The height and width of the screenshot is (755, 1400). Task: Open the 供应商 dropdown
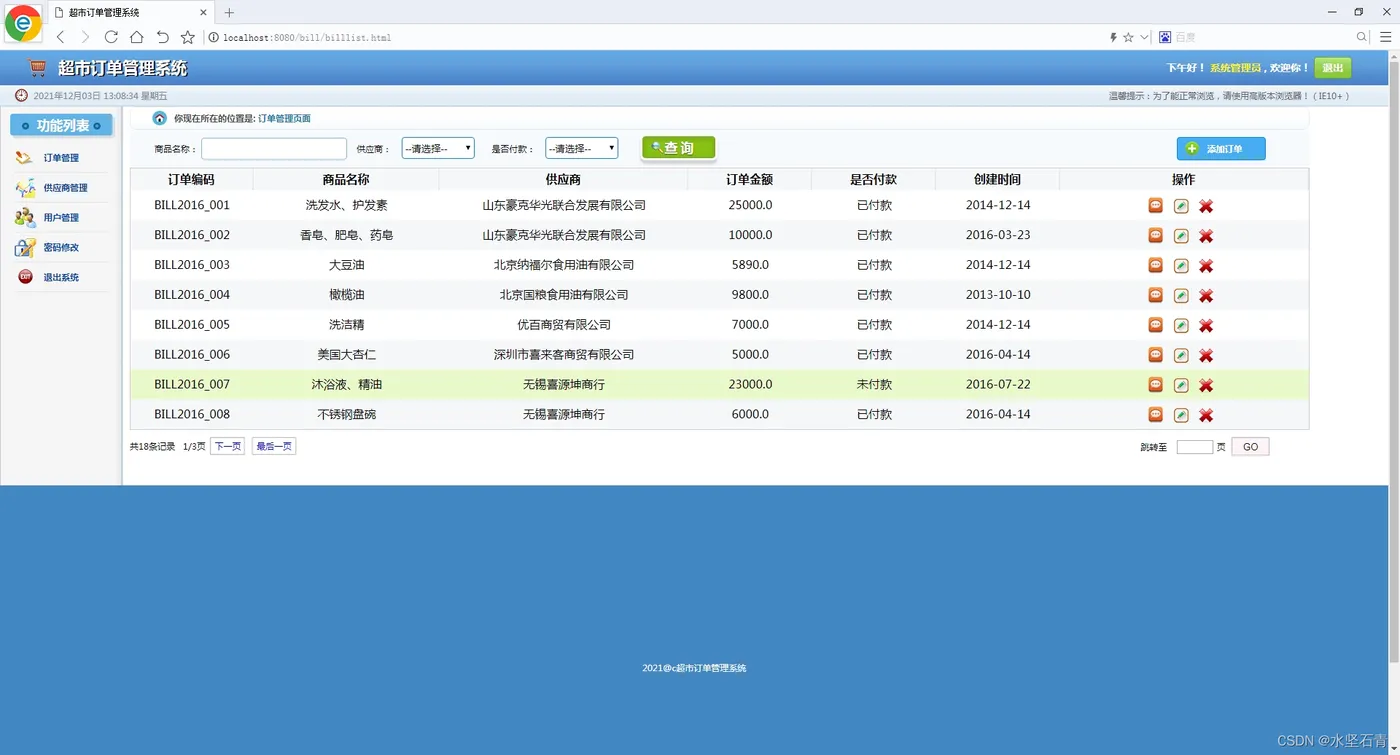[x=438, y=148]
